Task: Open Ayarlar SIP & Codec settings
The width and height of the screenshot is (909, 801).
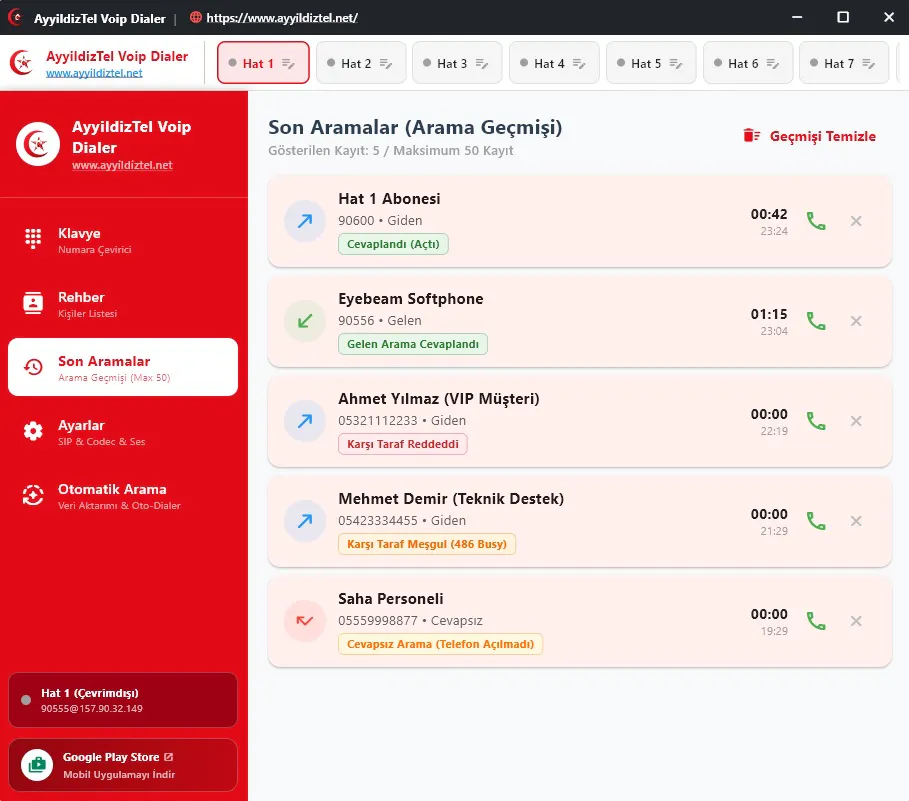Action: 123,432
